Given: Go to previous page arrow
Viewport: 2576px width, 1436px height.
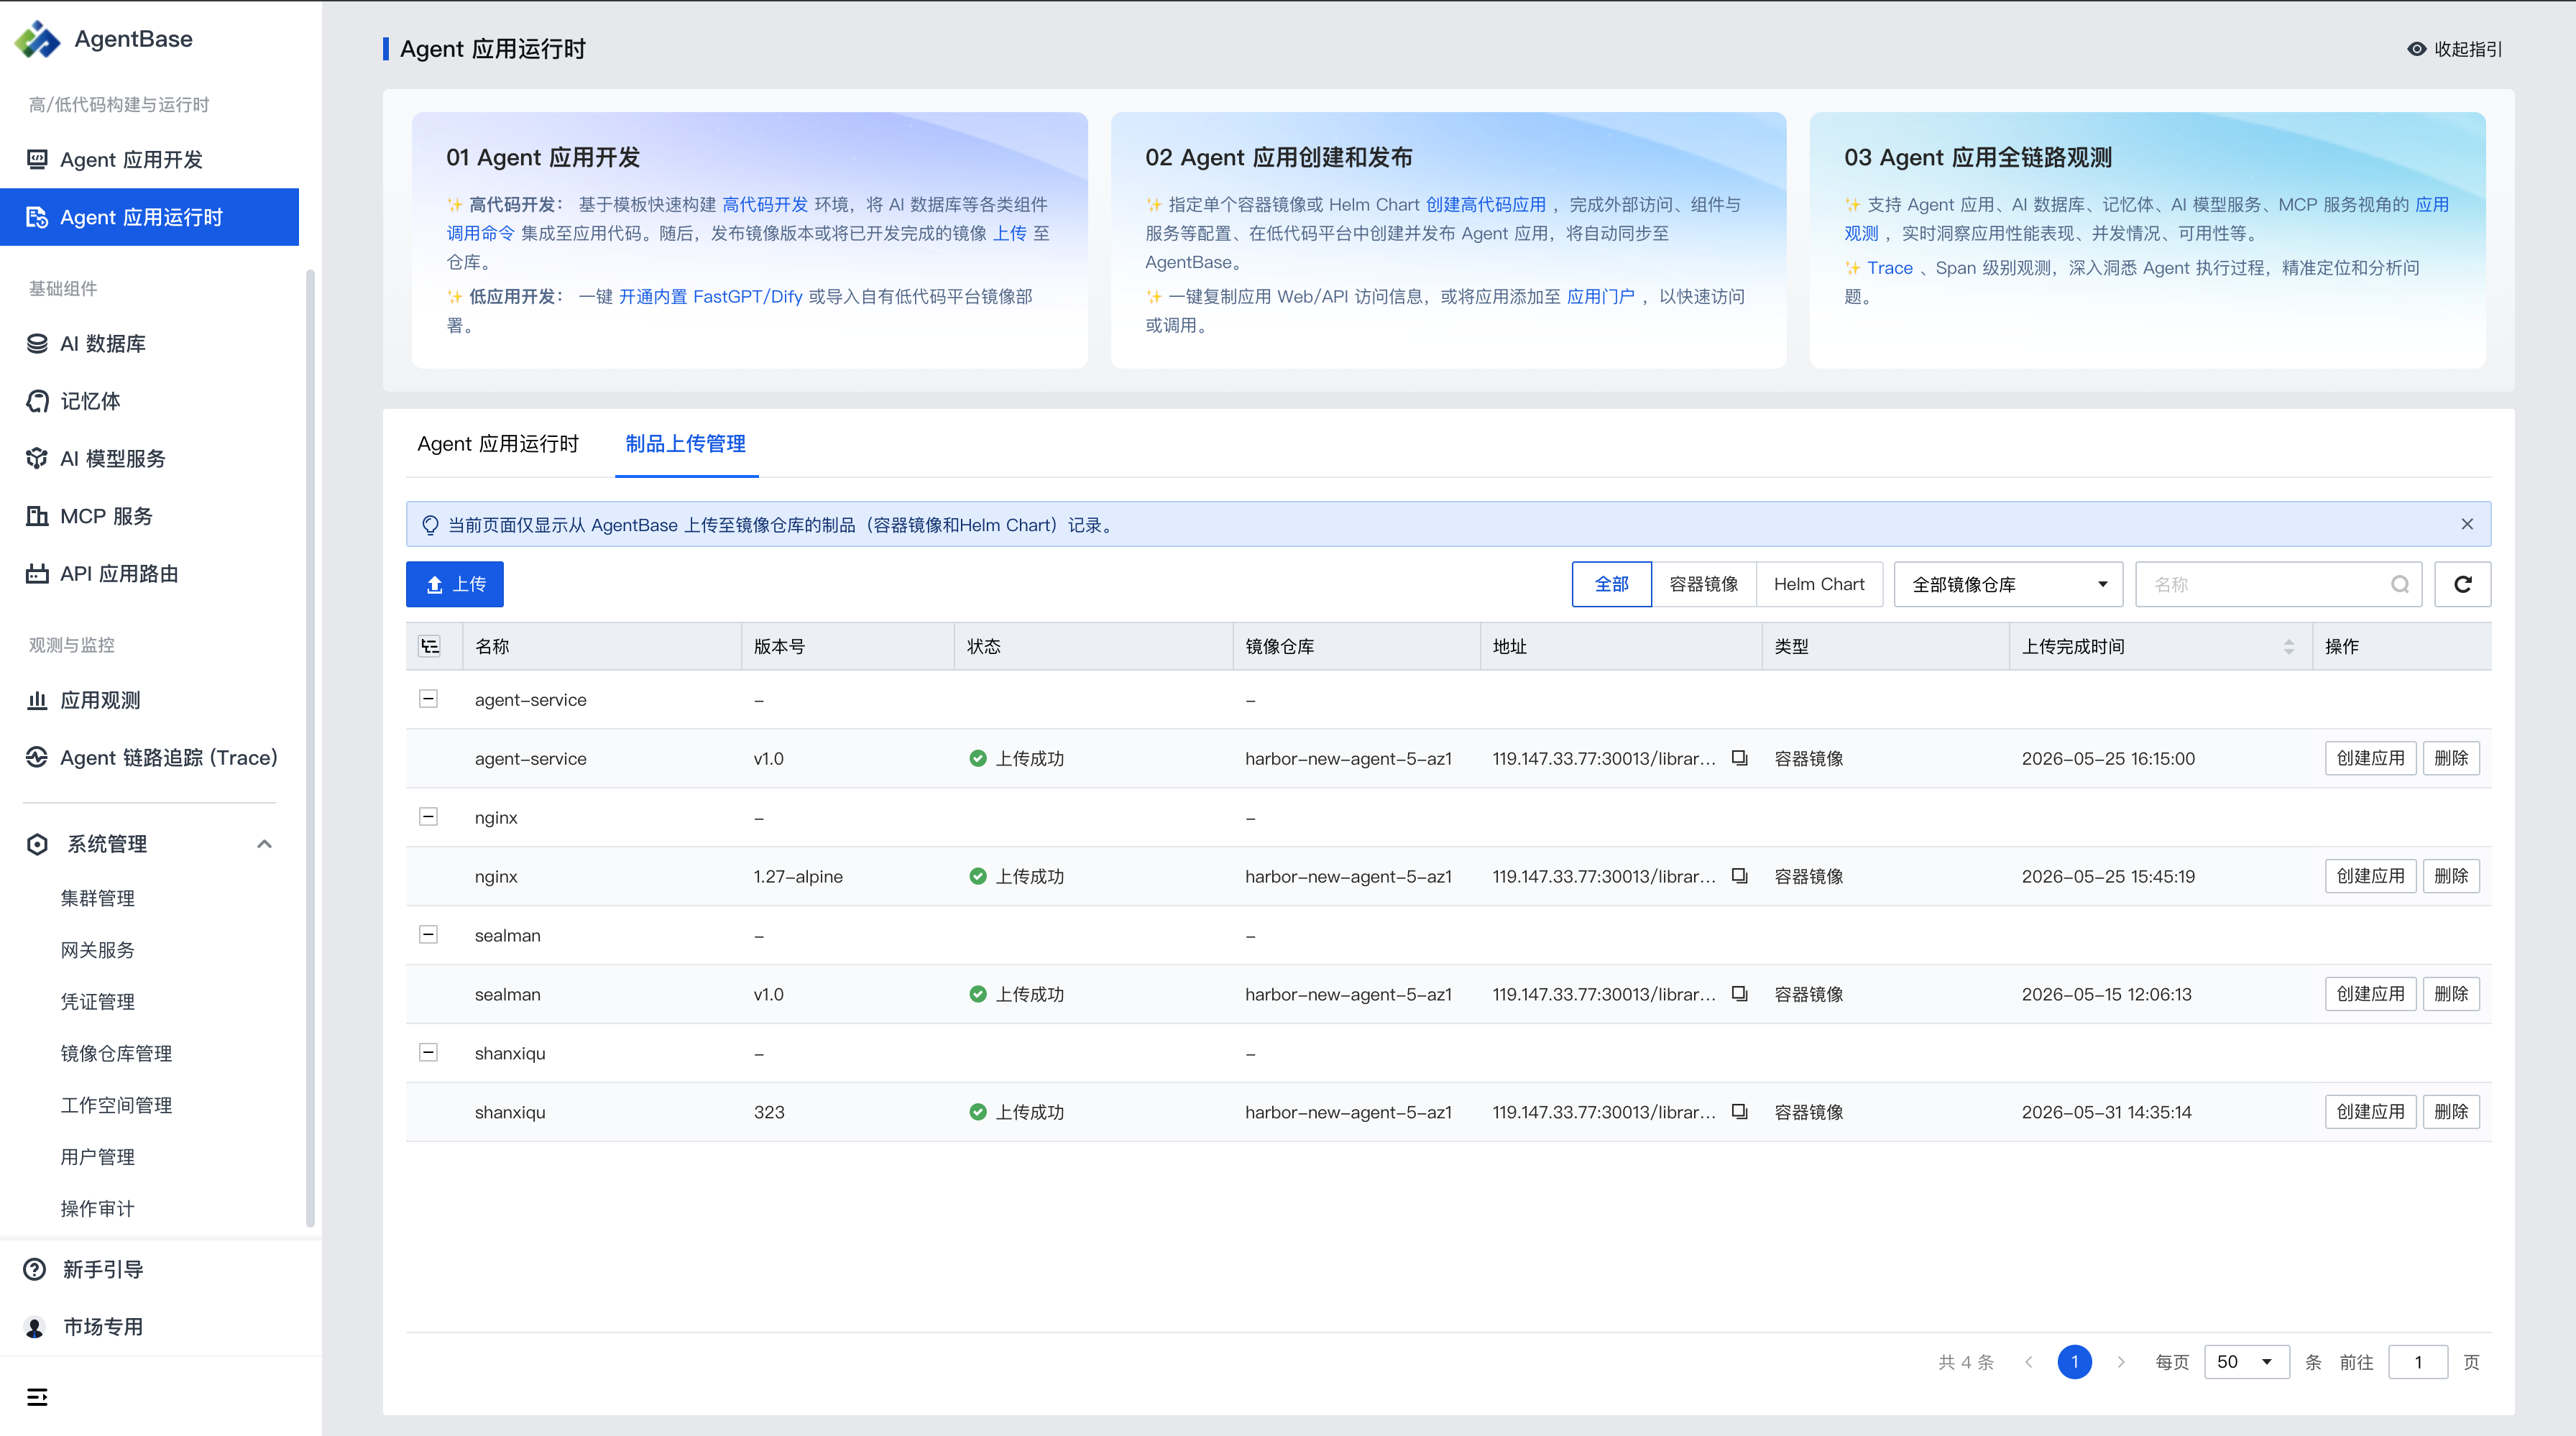Looking at the screenshot, I should coord(2029,1362).
